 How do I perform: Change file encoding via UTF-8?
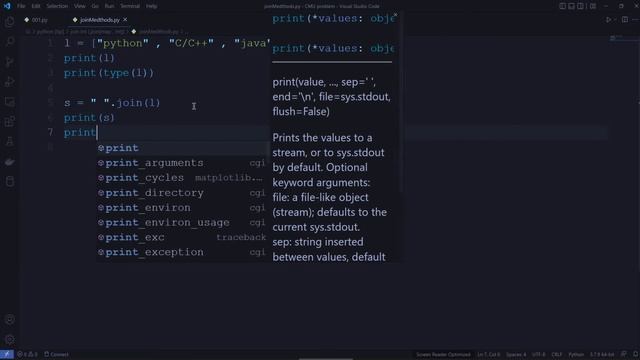coord(538,354)
